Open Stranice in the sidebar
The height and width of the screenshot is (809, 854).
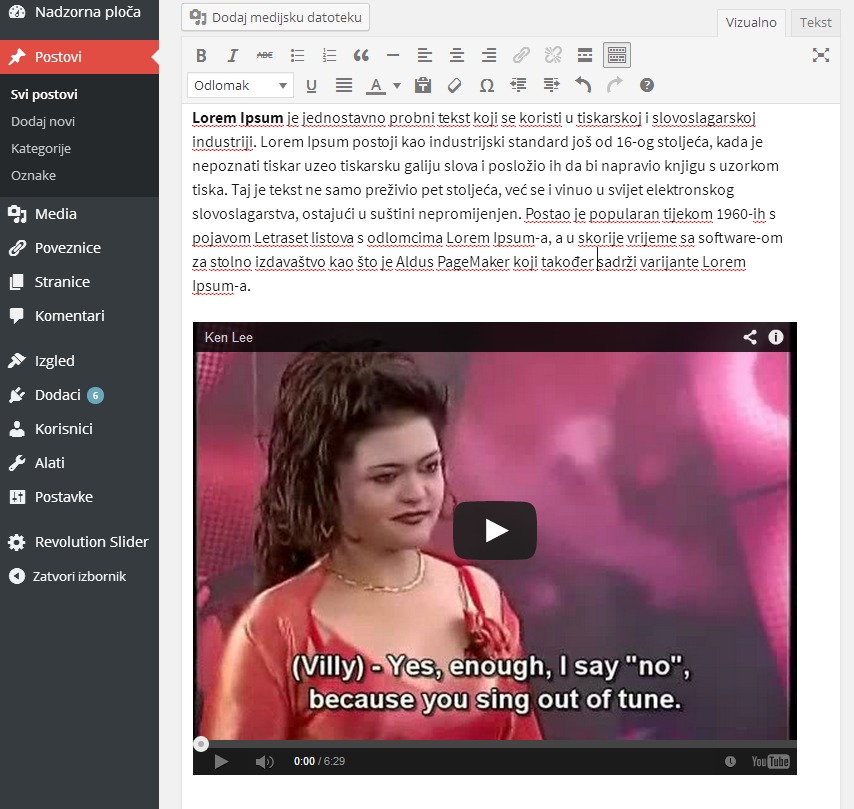(x=80, y=282)
